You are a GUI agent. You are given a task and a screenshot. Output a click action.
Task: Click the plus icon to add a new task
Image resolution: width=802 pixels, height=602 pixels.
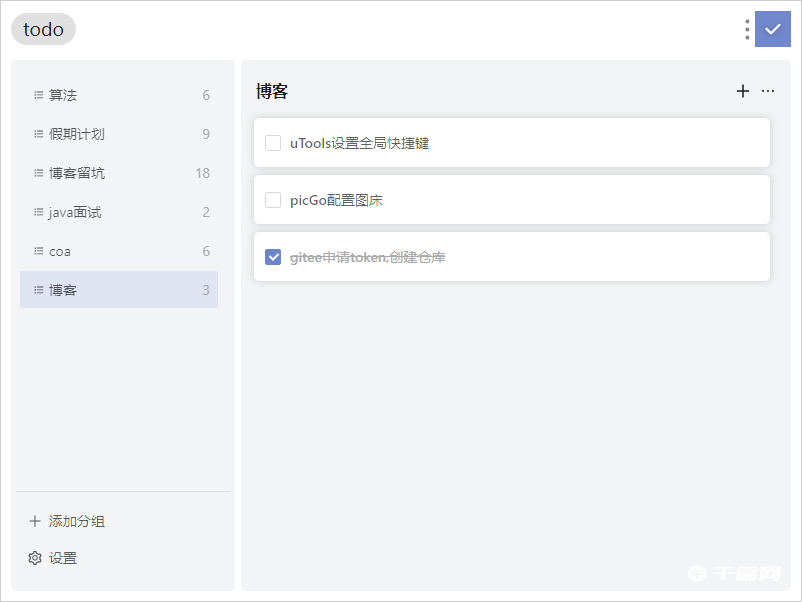click(743, 90)
